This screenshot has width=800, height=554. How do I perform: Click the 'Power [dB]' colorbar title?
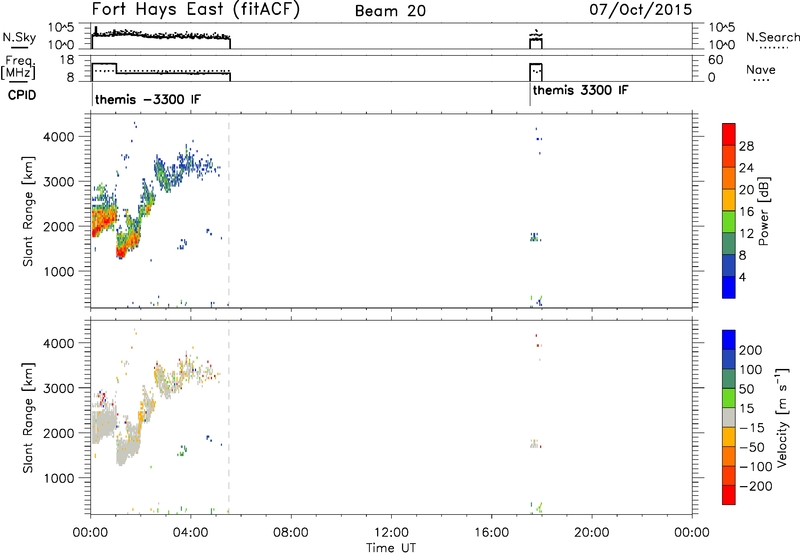pyautogui.click(x=764, y=211)
